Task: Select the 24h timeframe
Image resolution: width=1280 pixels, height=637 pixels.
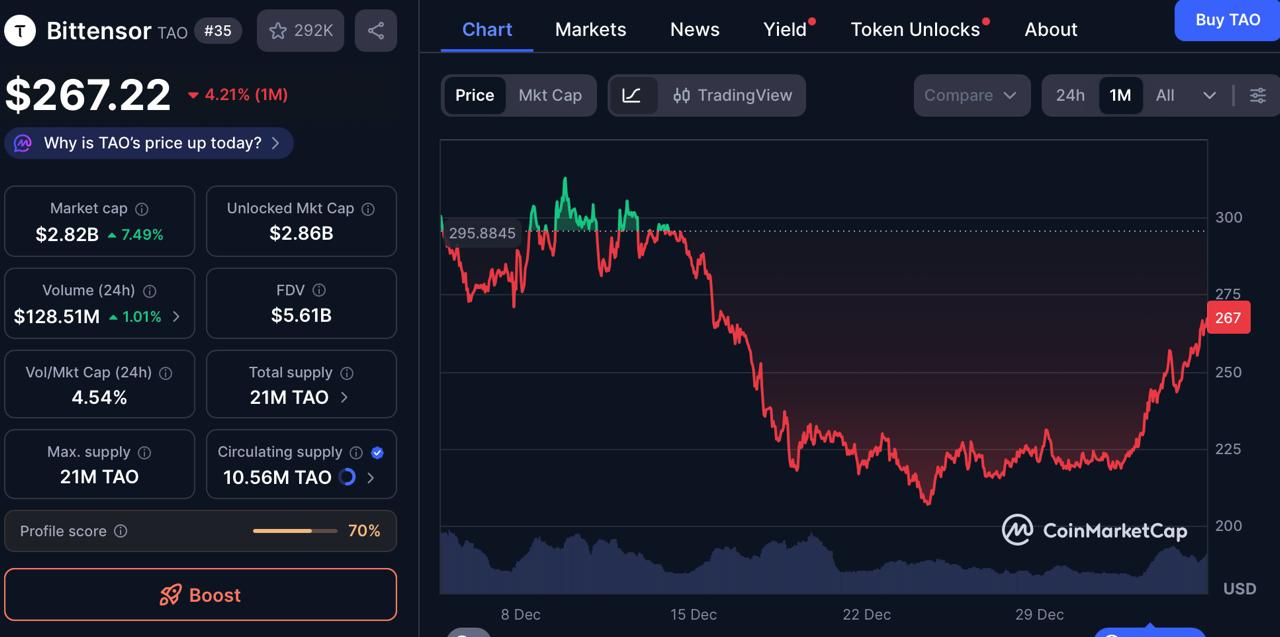Action: pyautogui.click(x=1070, y=95)
